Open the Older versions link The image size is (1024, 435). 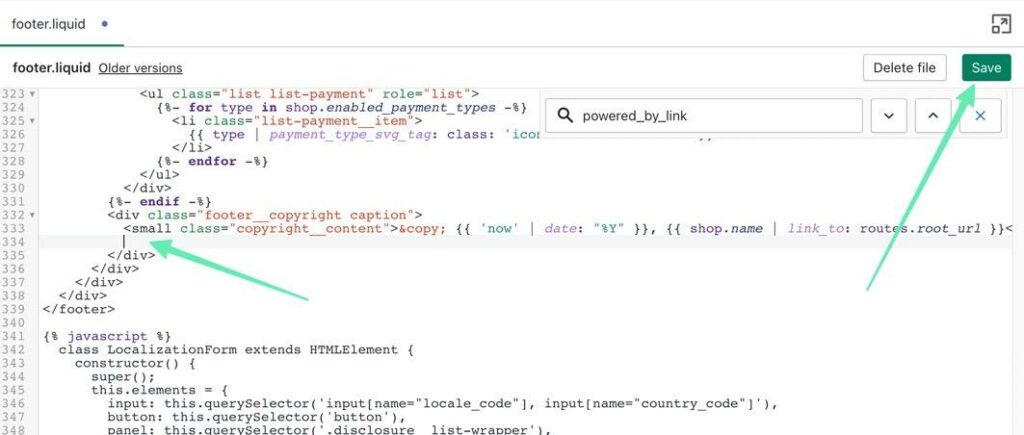tap(140, 68)
